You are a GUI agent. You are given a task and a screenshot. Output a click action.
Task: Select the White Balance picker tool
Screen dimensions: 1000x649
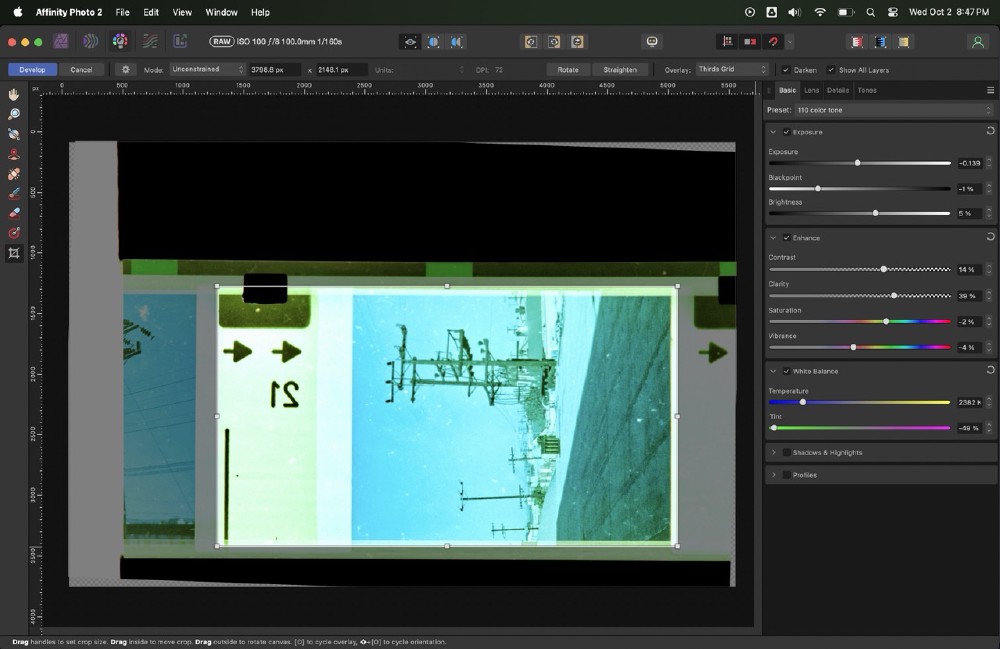[13, 134]
